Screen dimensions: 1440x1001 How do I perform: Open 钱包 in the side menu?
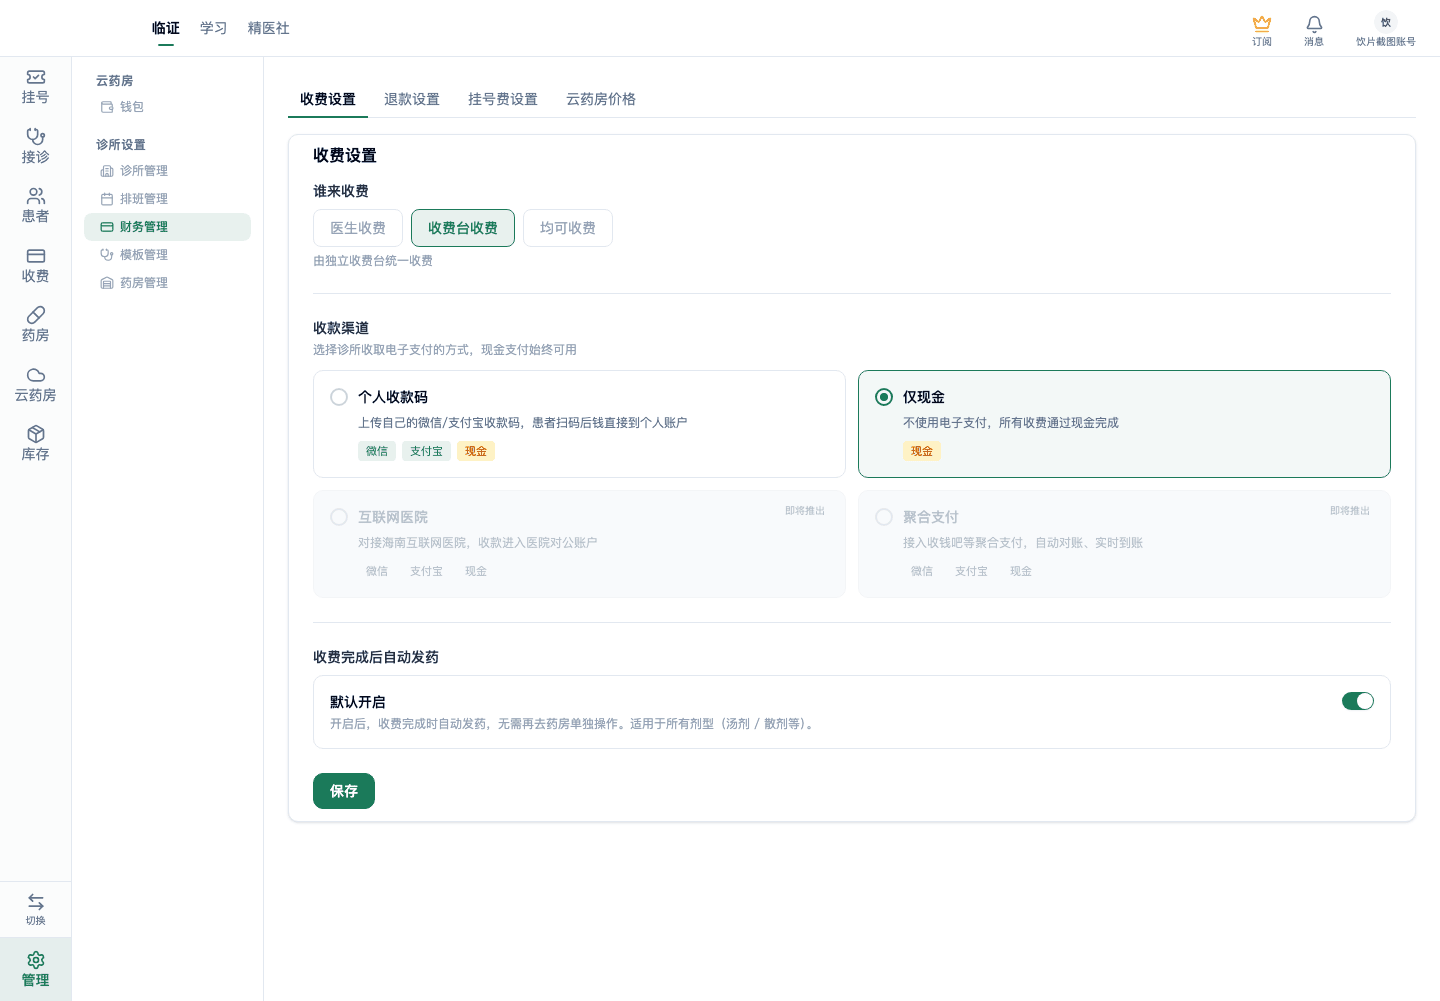[x=167, y=107]
